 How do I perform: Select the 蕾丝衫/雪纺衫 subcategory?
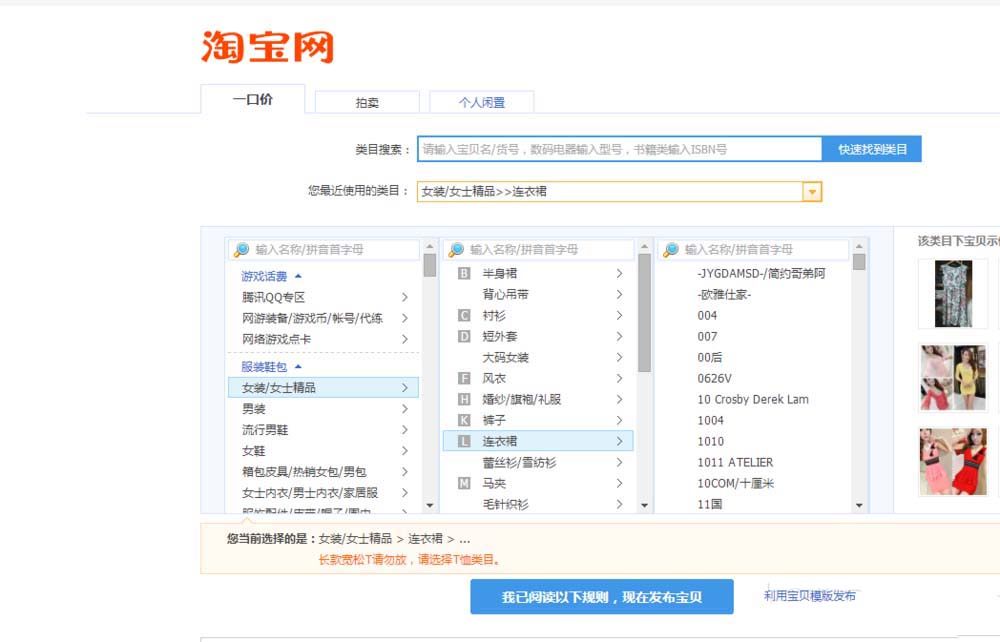[x=538, y=462]
